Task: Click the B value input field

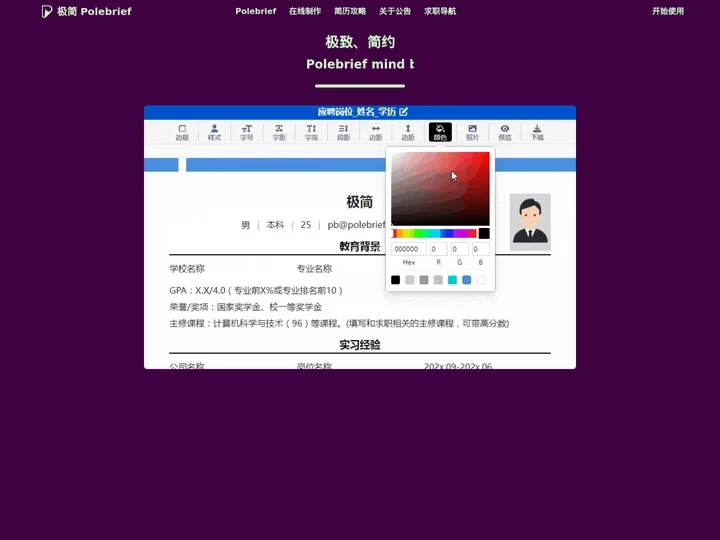Action: 481,249
